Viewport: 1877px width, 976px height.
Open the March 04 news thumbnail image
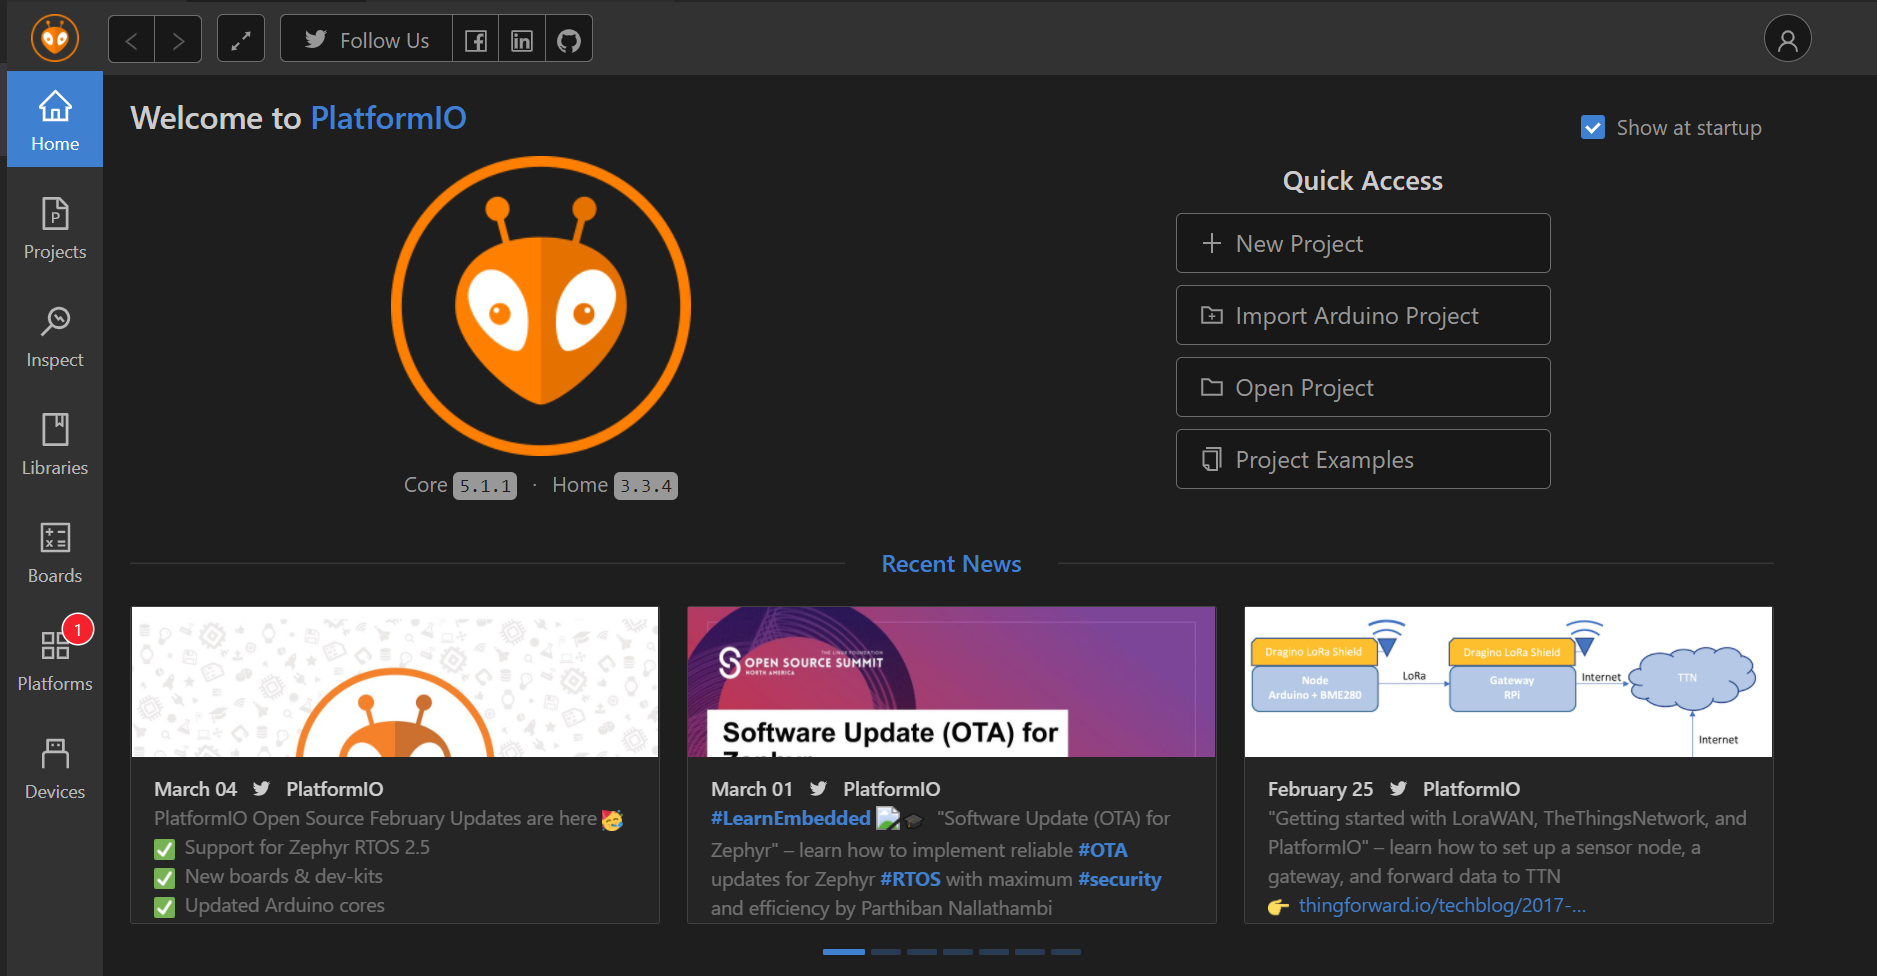pos(395,682)
